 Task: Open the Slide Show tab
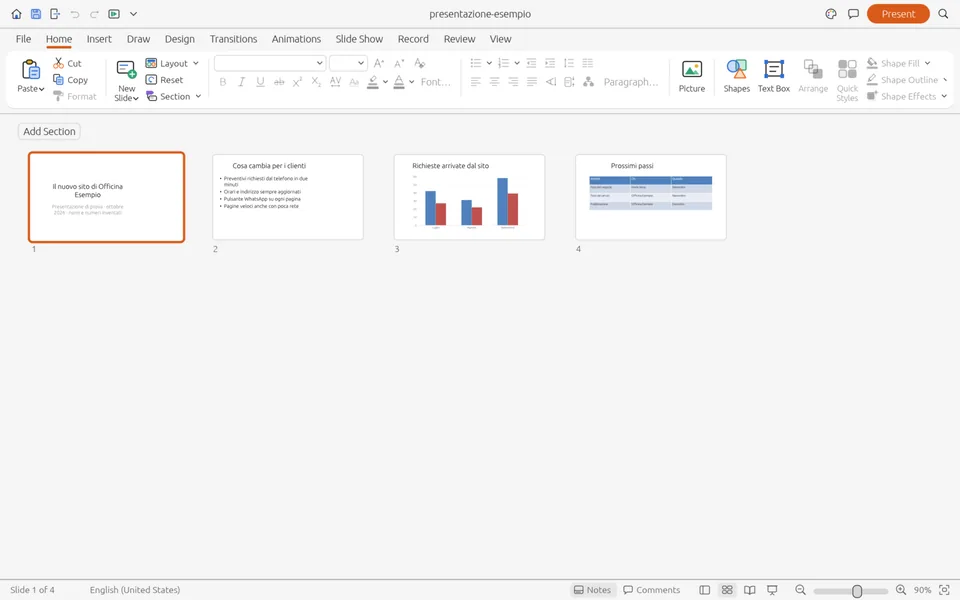[359, 39]
